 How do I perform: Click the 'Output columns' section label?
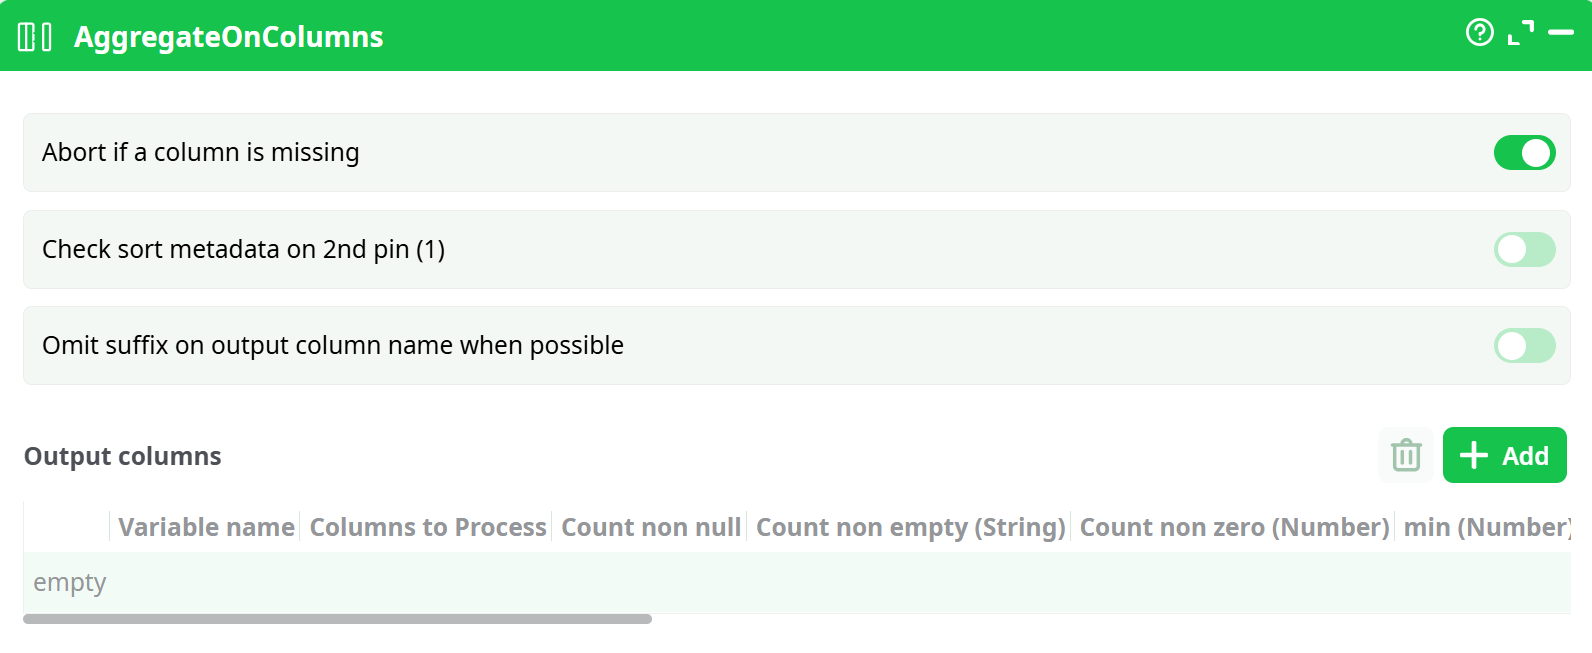pyautogui.click(x=122, y=456)
